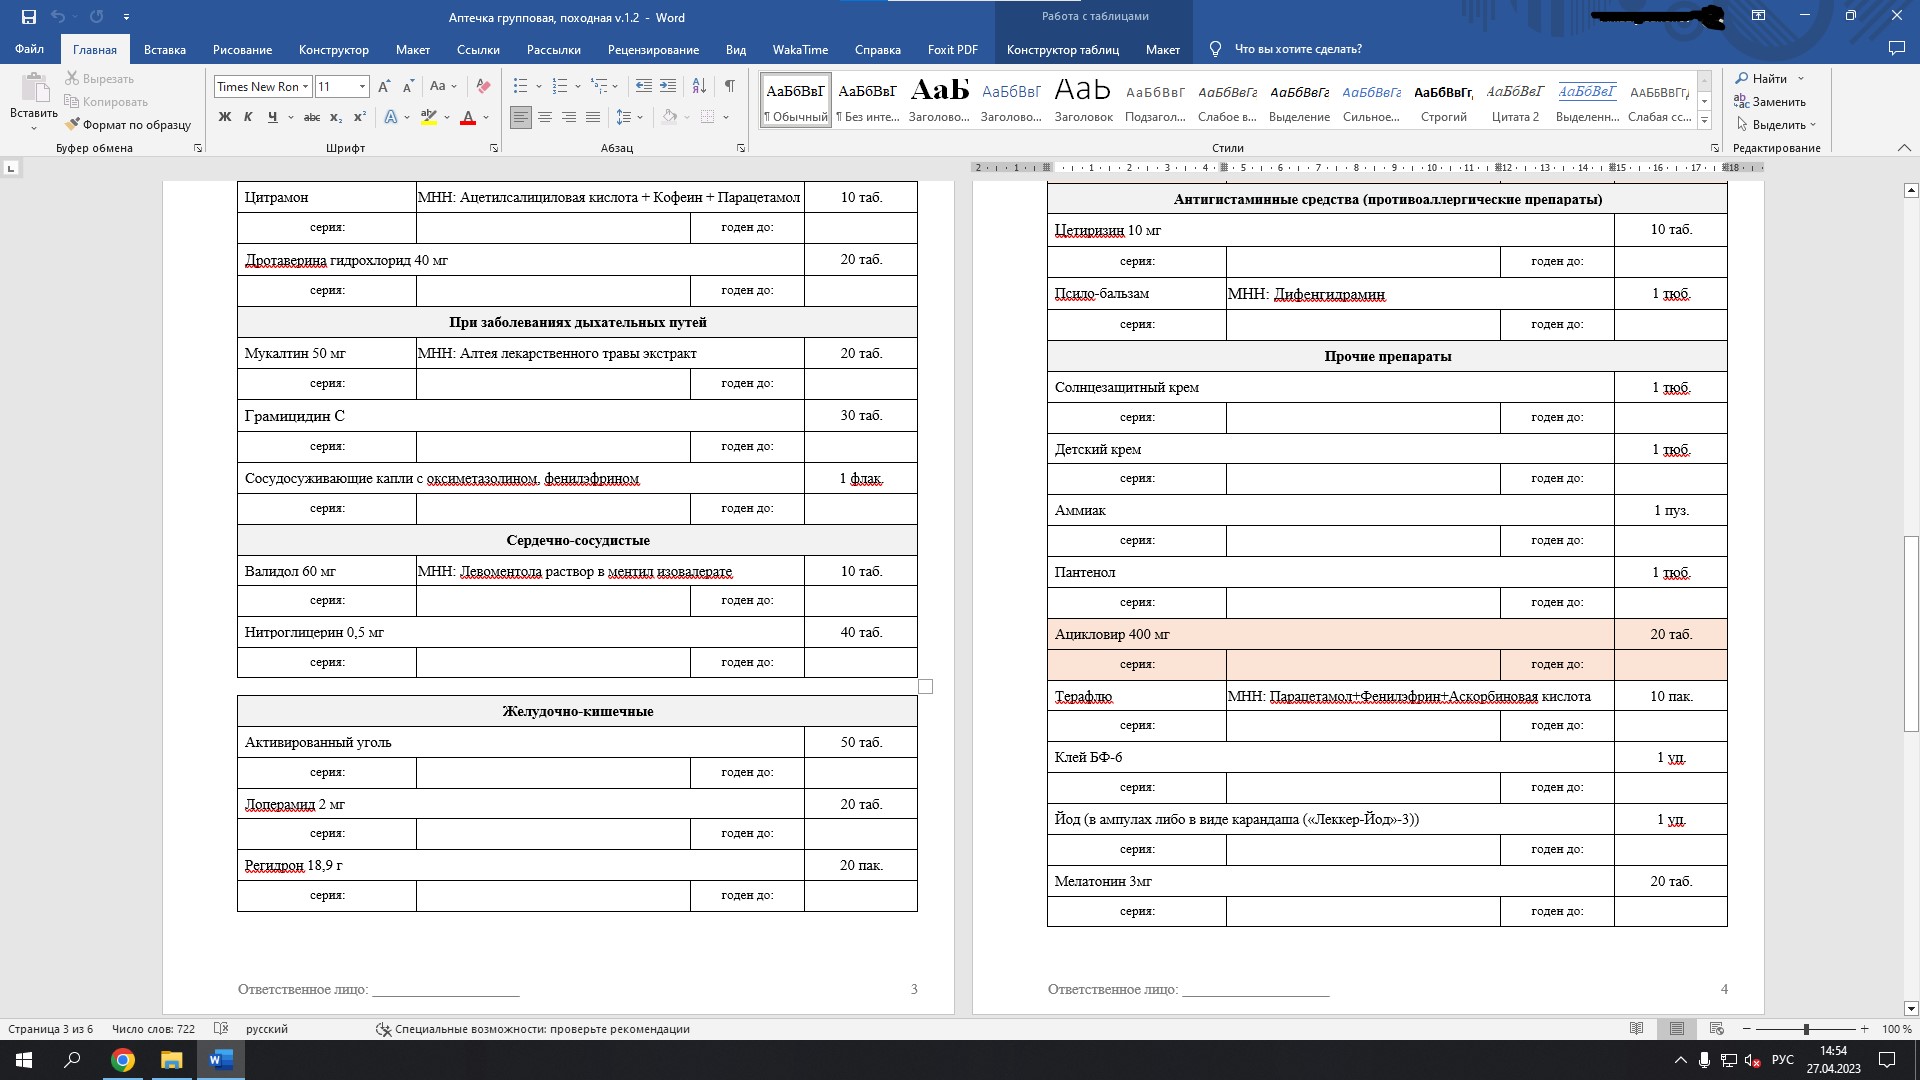Increase paragraph indent
This screenshot has height=1080, width=1920.
pyautogui.click(x=668, y=87)
